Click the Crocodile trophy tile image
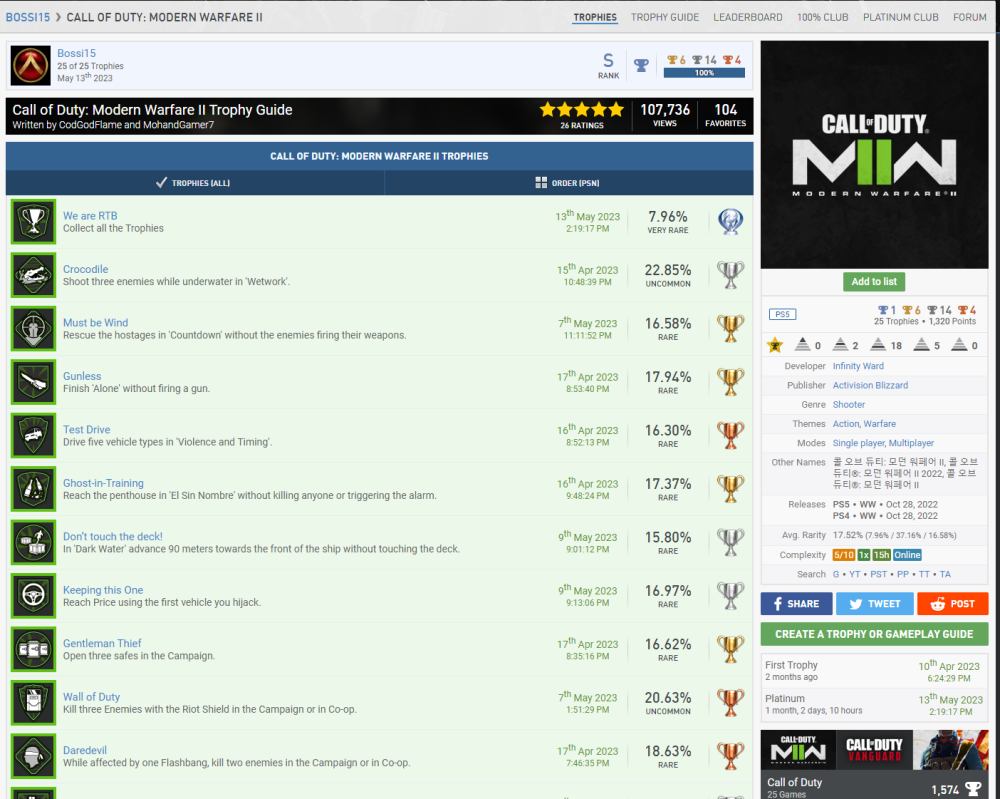Screen dimensions: 1000x799 (x=33, y=275)
